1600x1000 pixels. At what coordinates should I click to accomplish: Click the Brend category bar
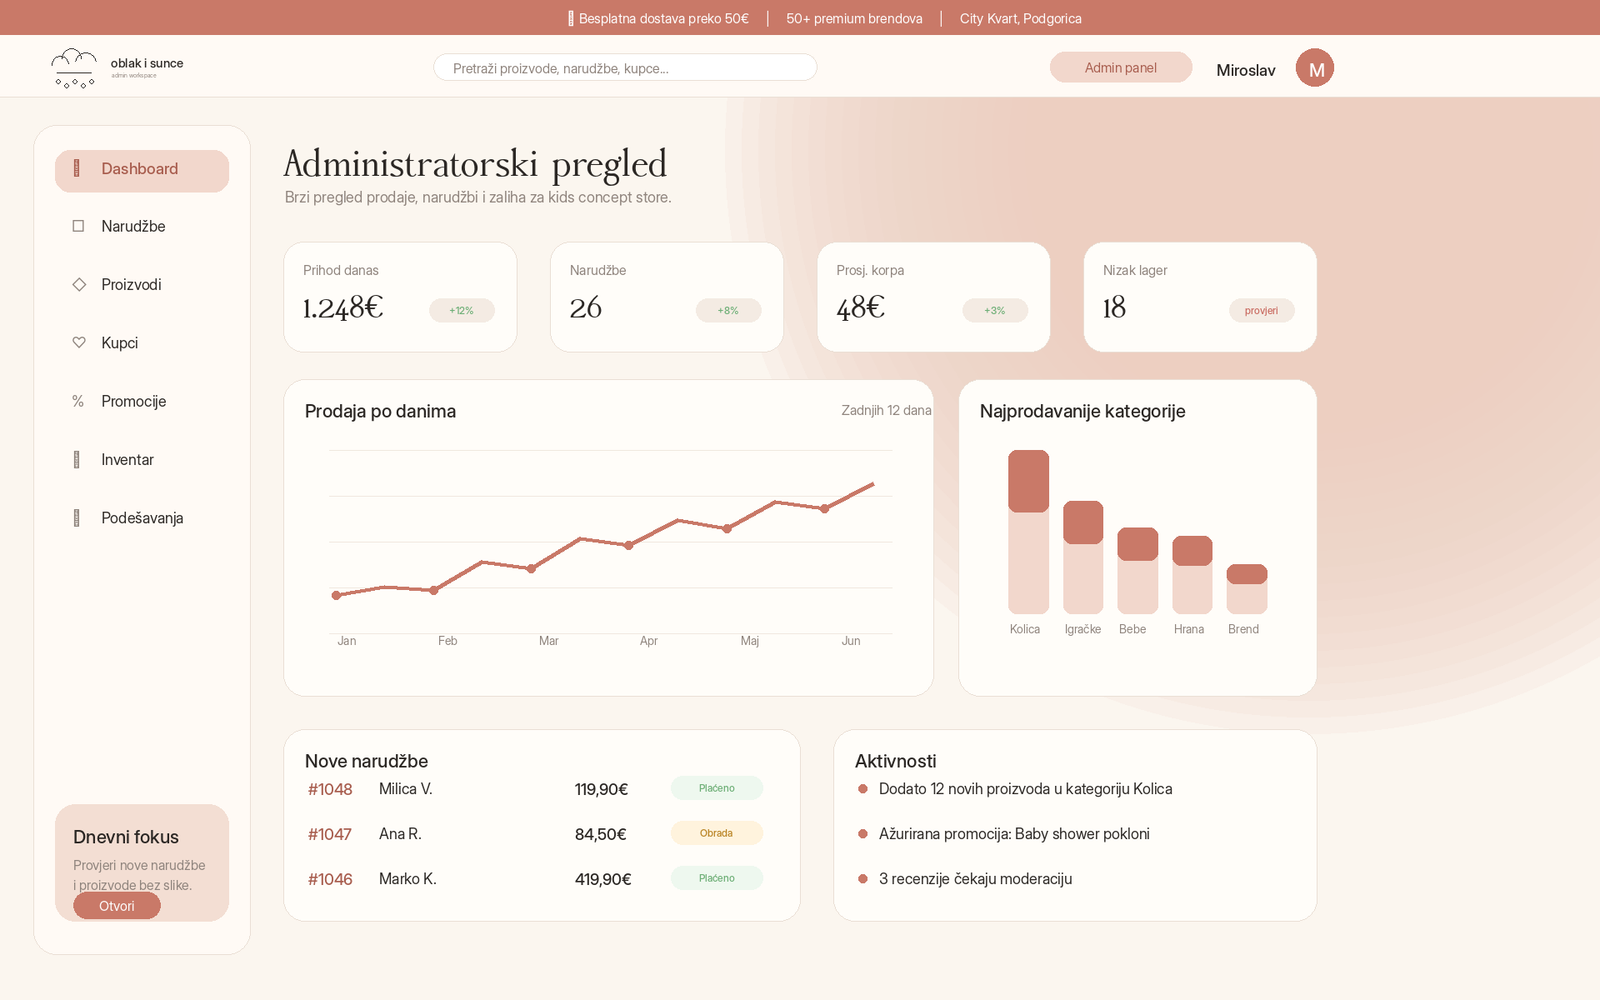click(x=1247, y=589)
